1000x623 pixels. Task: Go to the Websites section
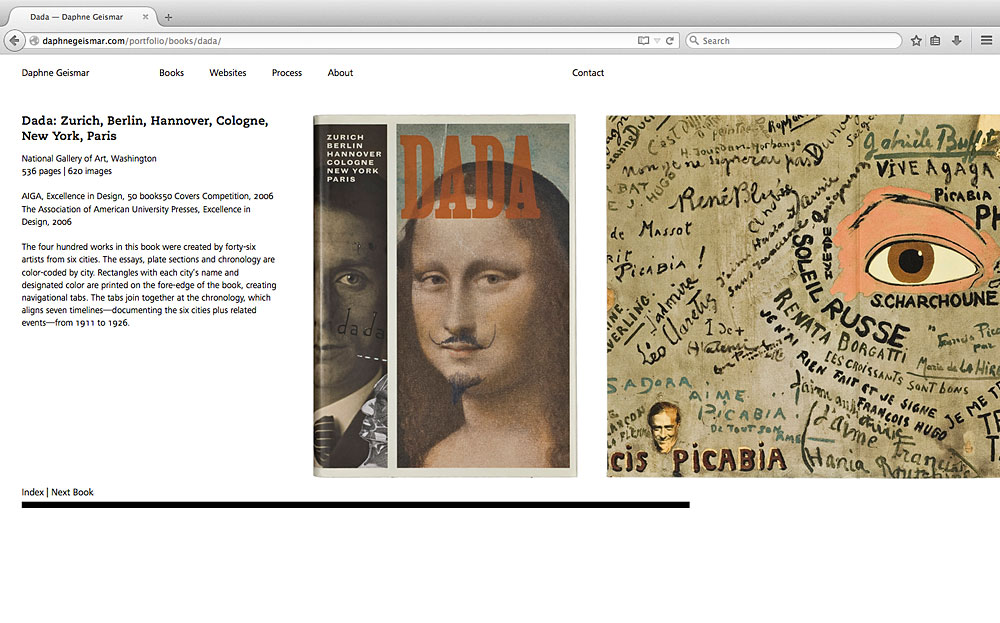(227, 73)
